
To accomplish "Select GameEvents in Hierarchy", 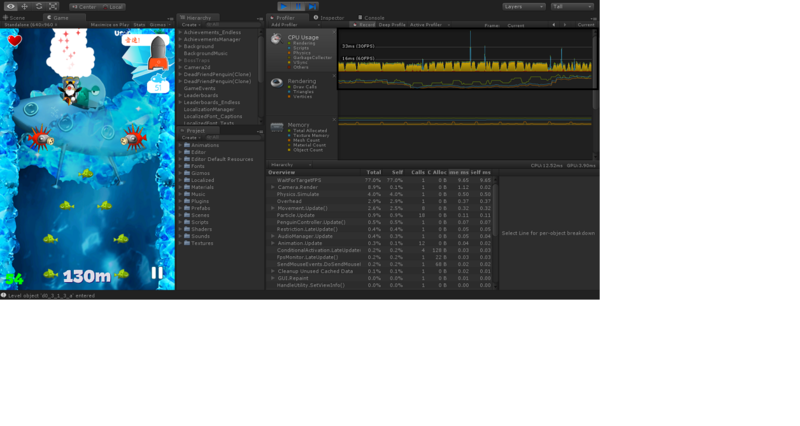I will [x=199, y=88].
